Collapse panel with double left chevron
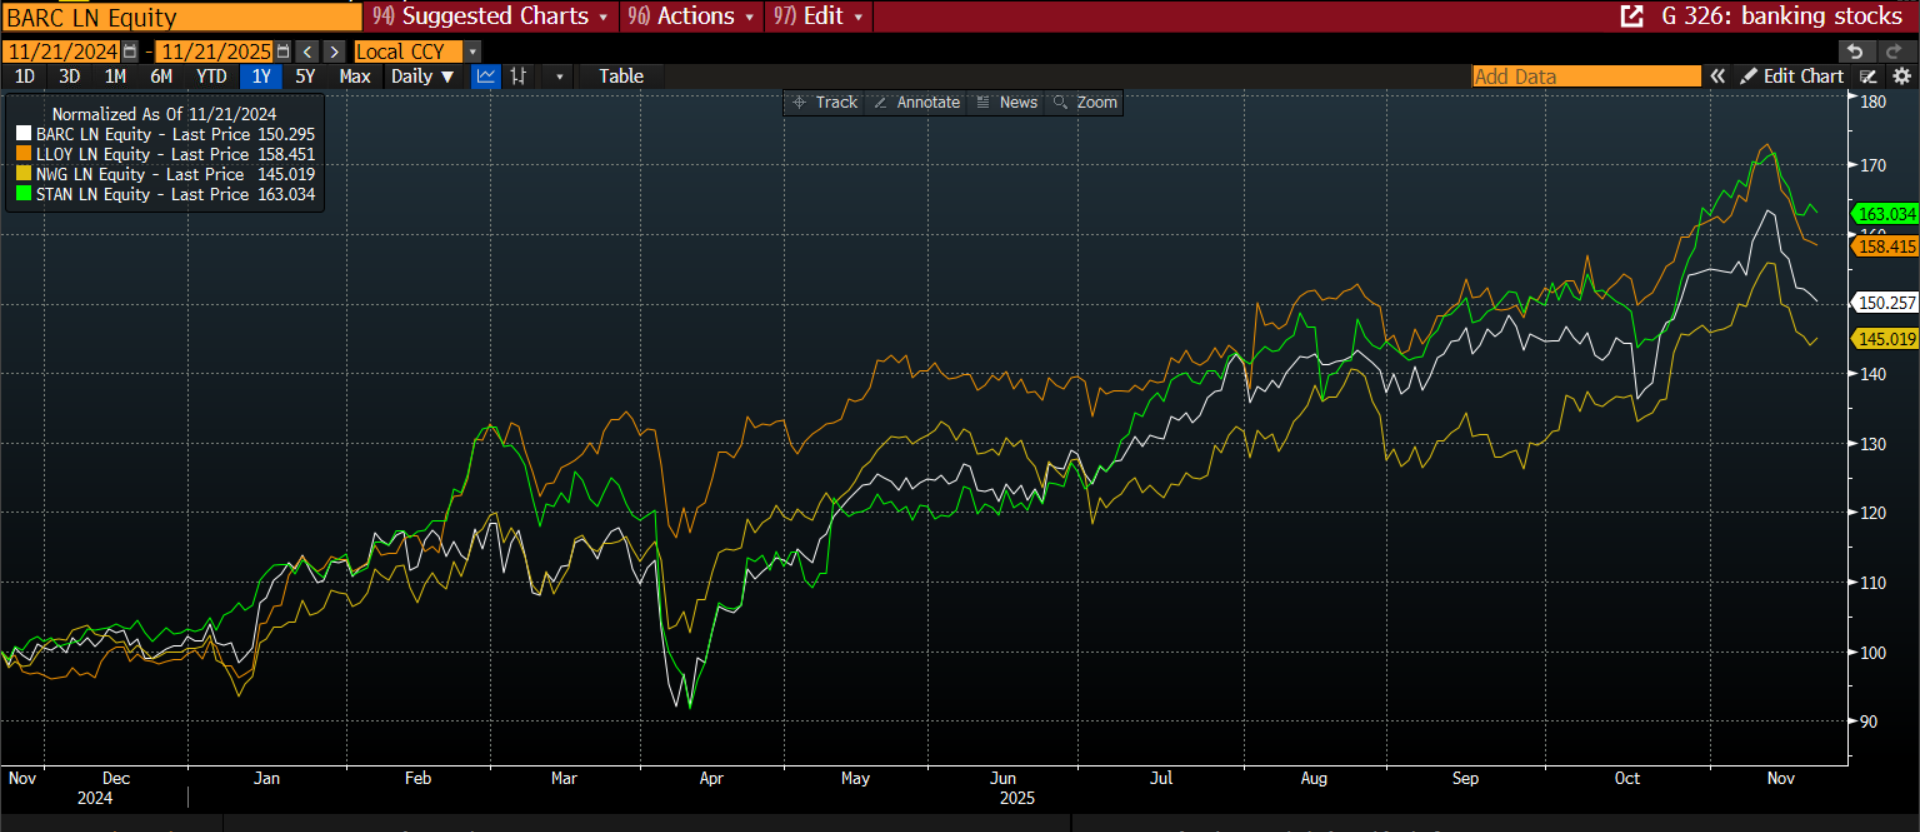The width and height of the screenshot is (1920, 832). (x=1717, y=76)
